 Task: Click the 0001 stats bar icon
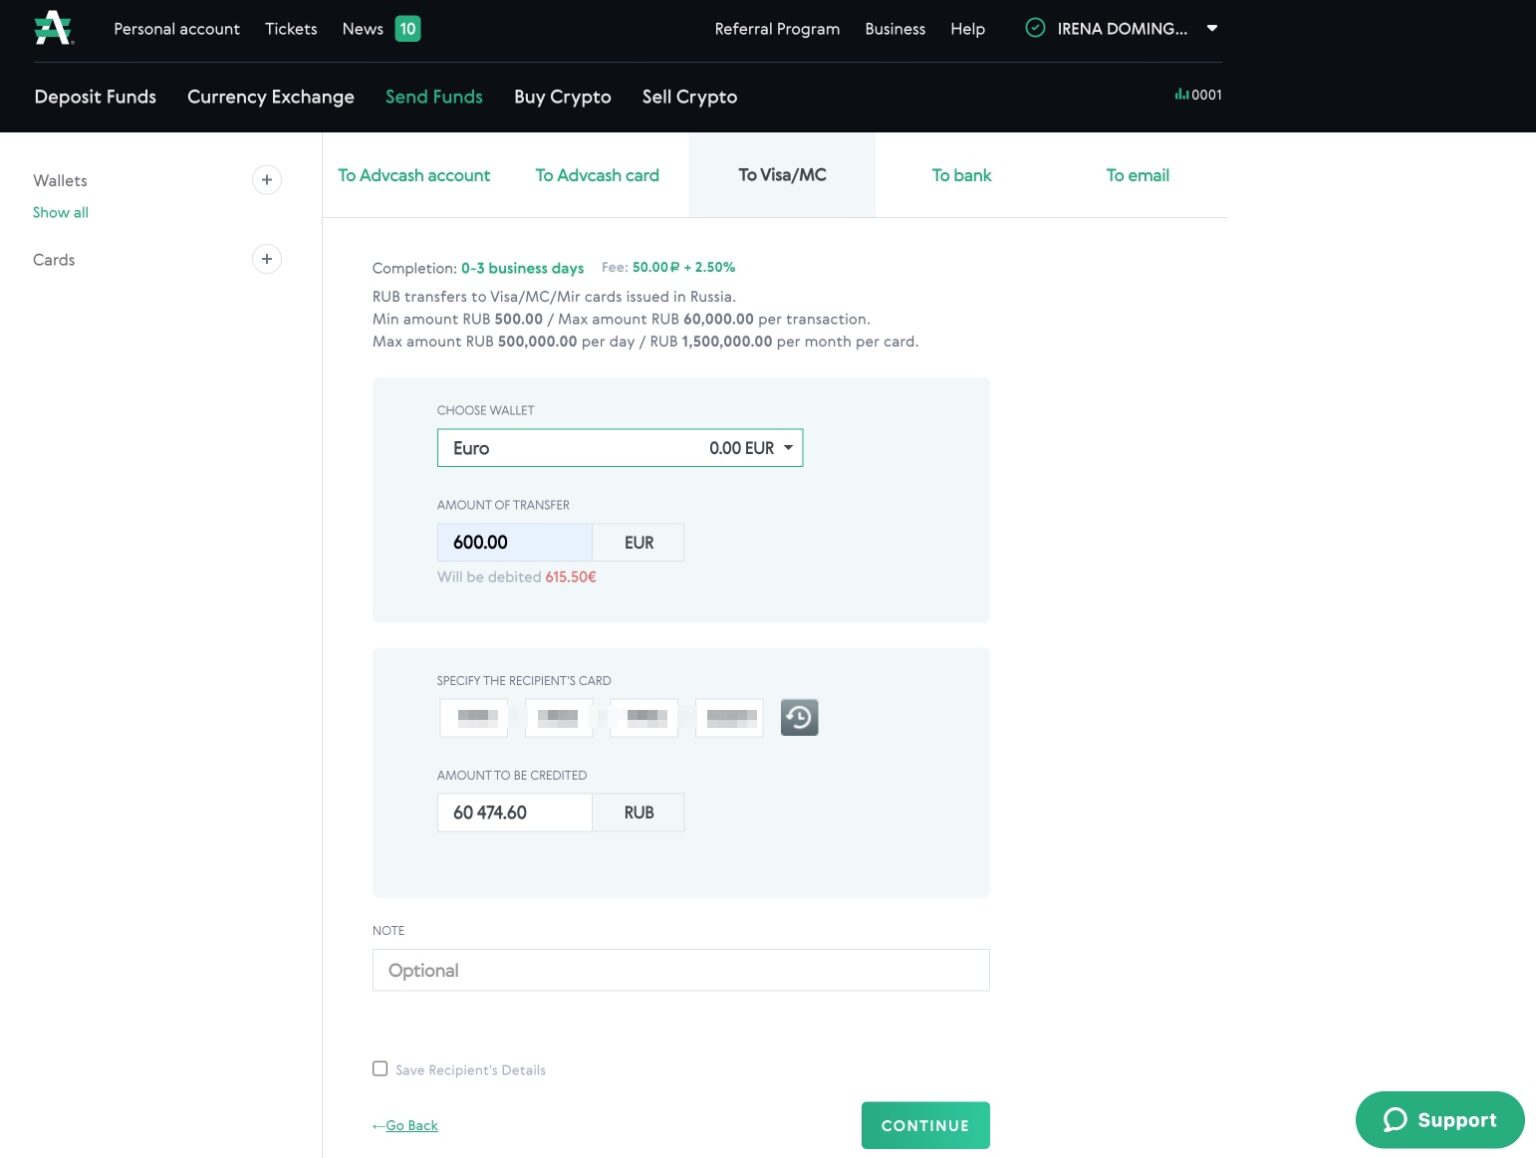click(x=1182, y=95)
